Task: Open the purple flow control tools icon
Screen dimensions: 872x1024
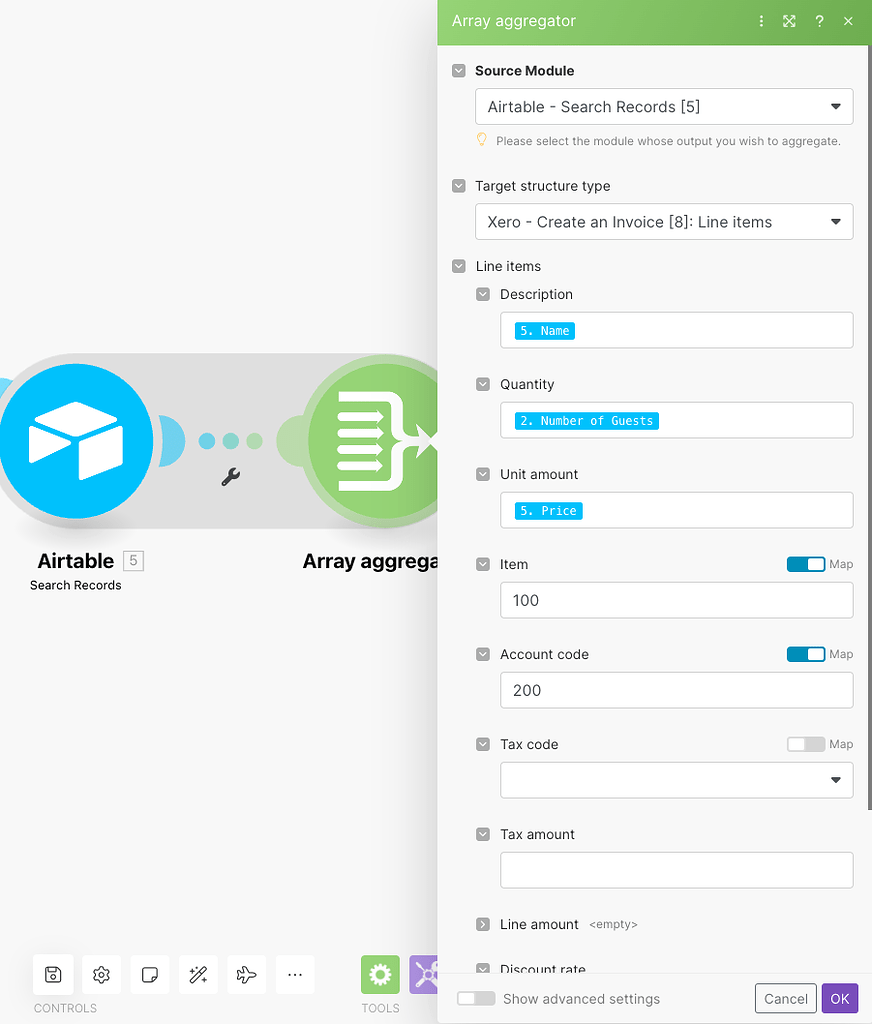Action: coord(423,975)
